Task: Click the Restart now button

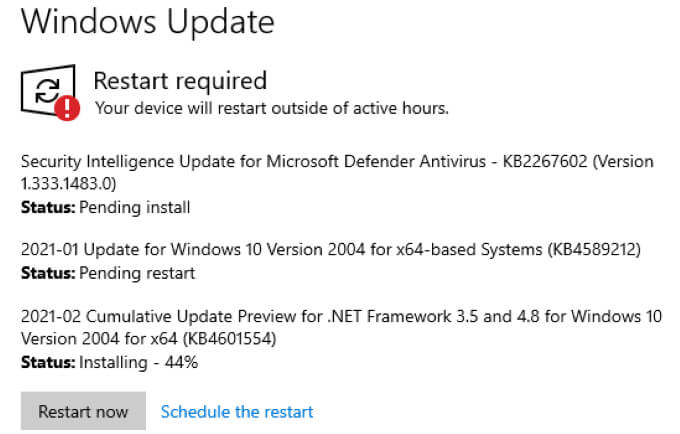Action: [x=83, y=411]
